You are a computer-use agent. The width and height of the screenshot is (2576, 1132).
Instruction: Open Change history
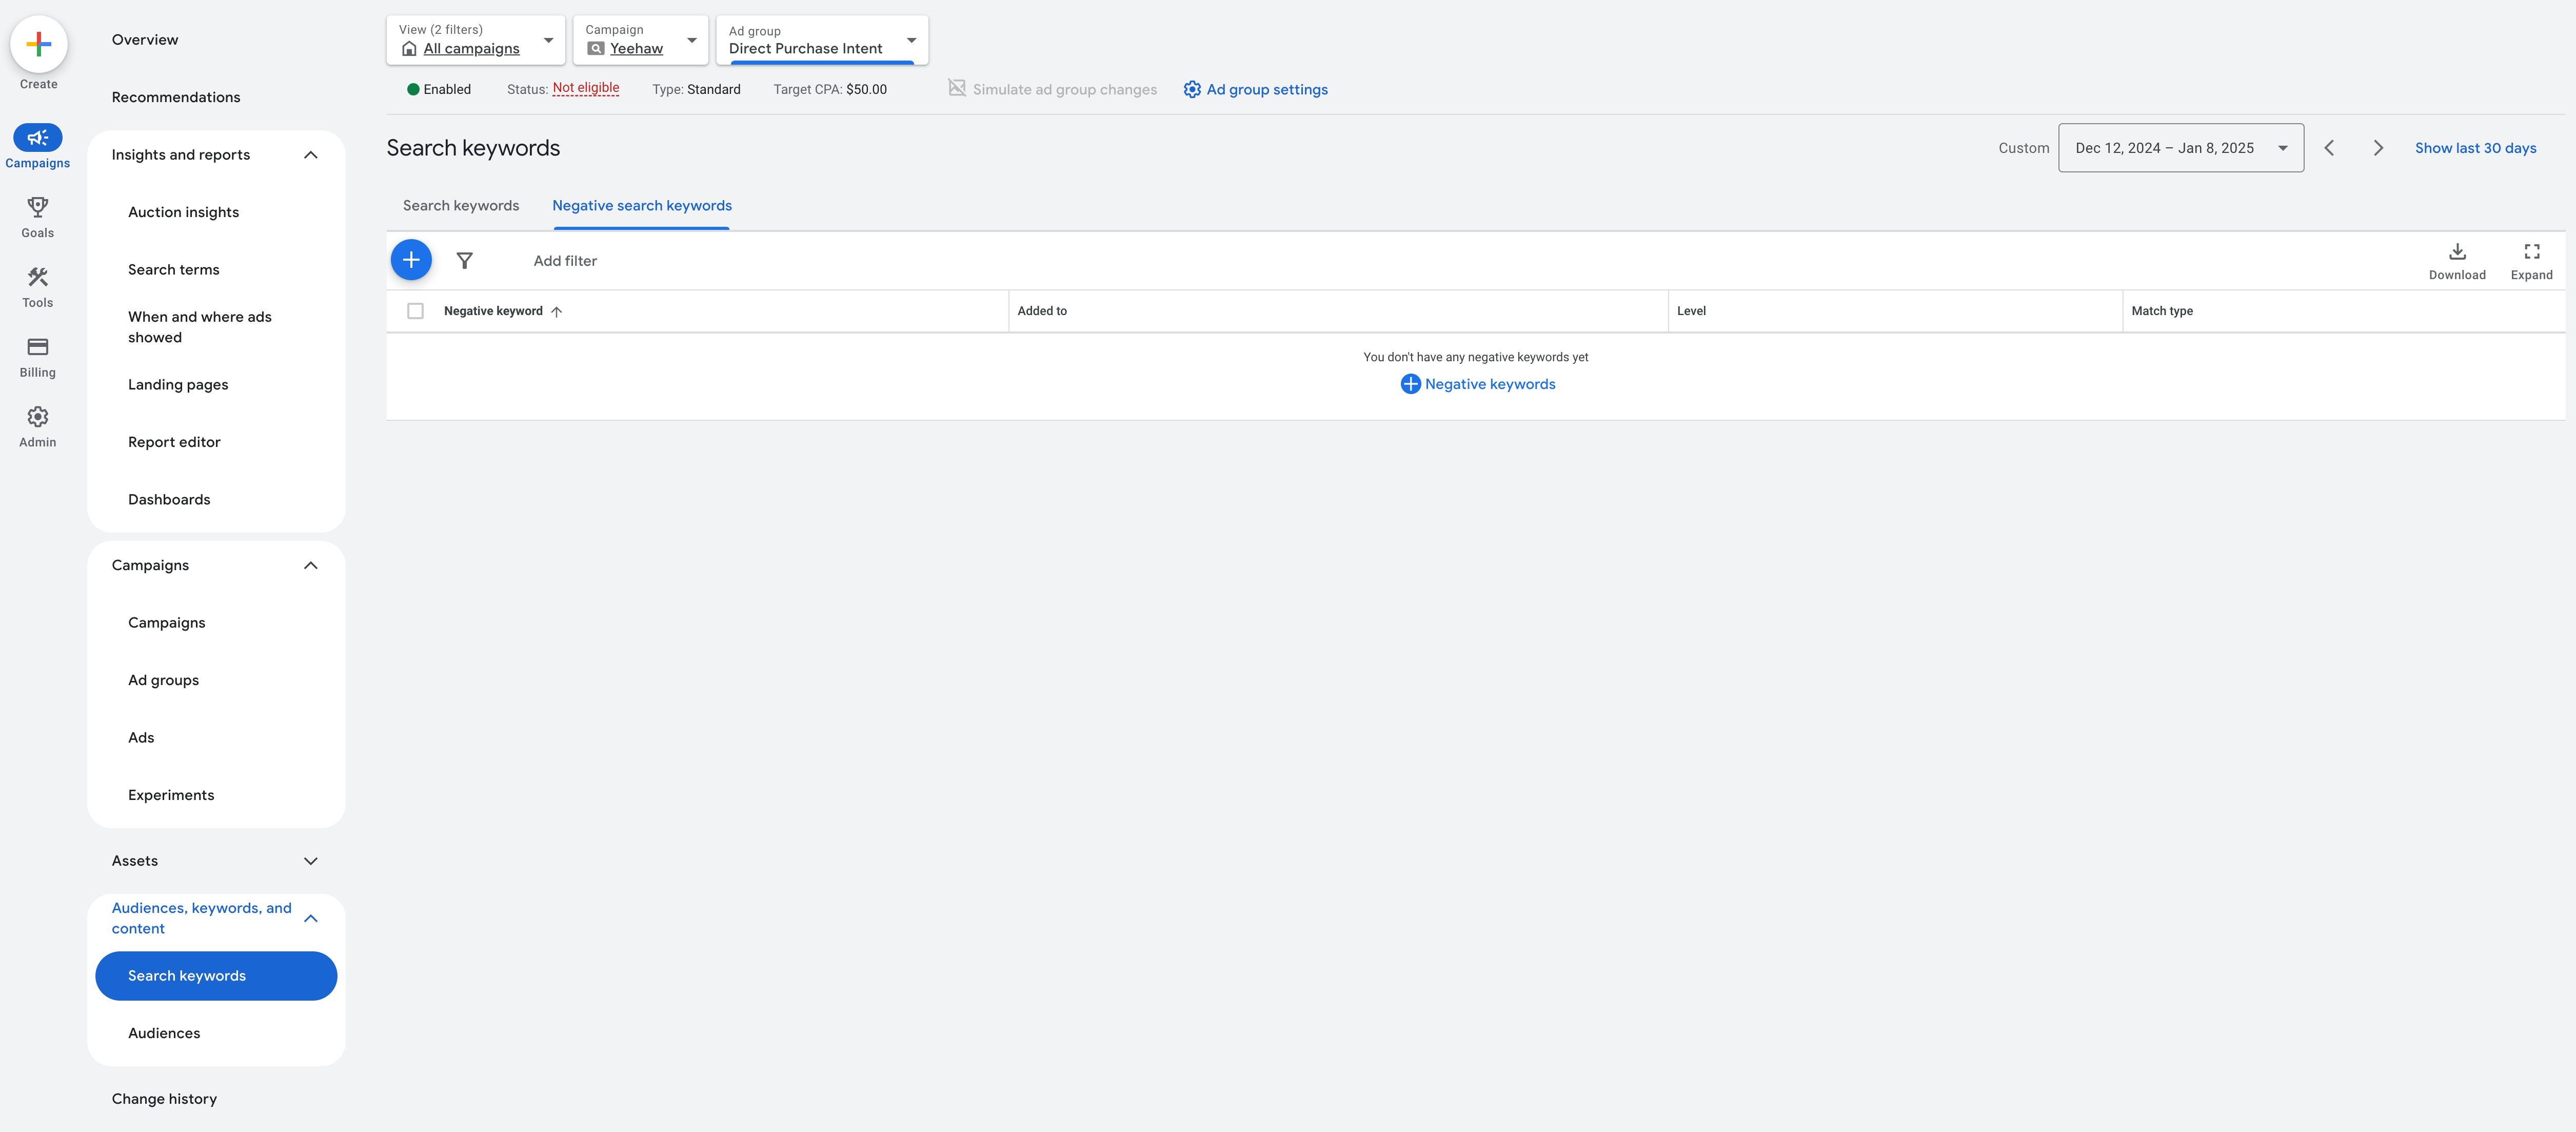164,1099
